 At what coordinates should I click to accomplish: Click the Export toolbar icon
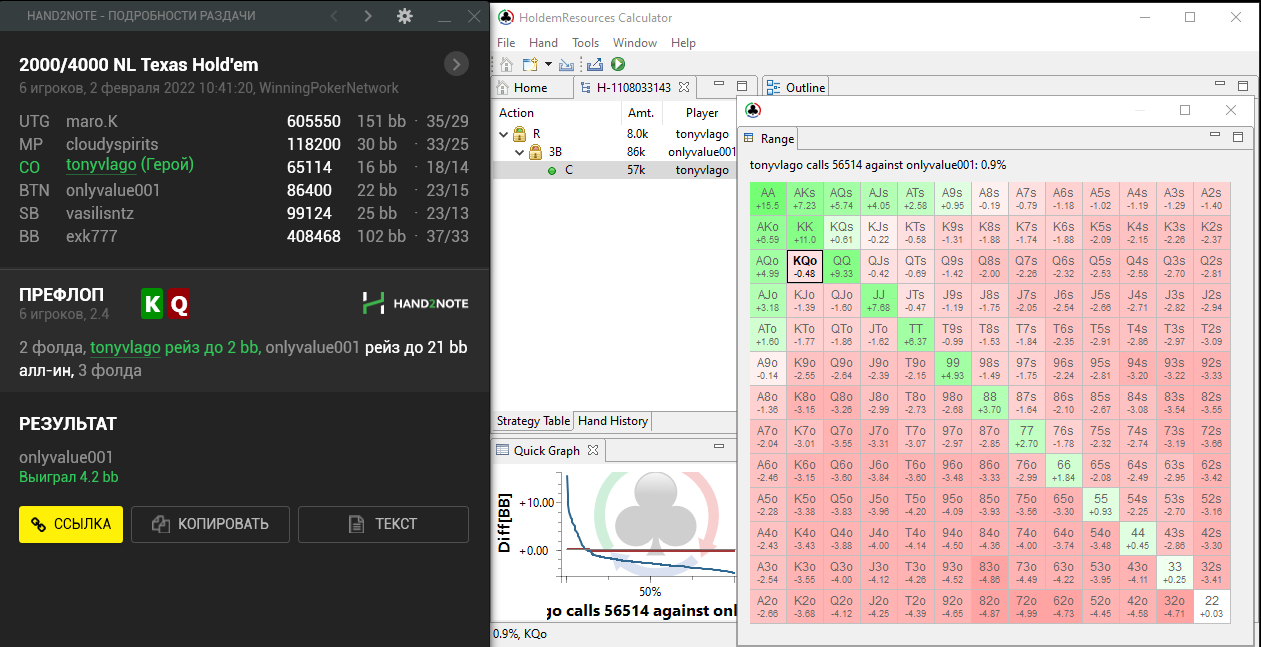pos(595,64)
